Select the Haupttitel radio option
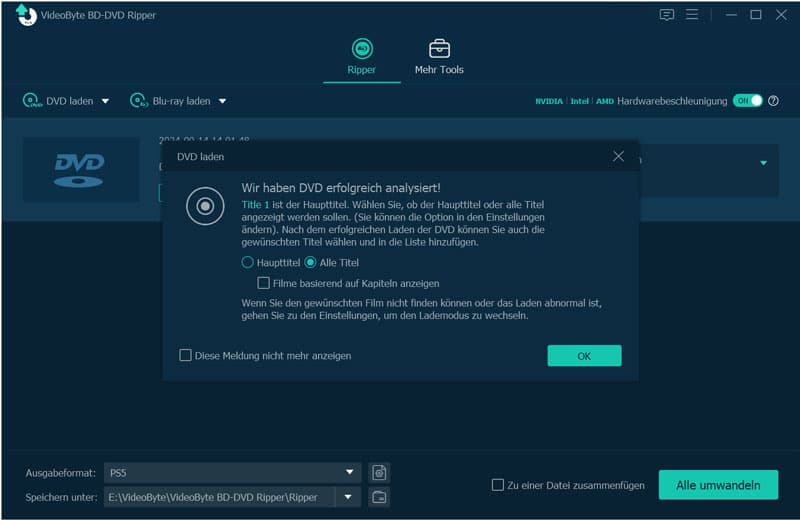 [x=247, y=262]
